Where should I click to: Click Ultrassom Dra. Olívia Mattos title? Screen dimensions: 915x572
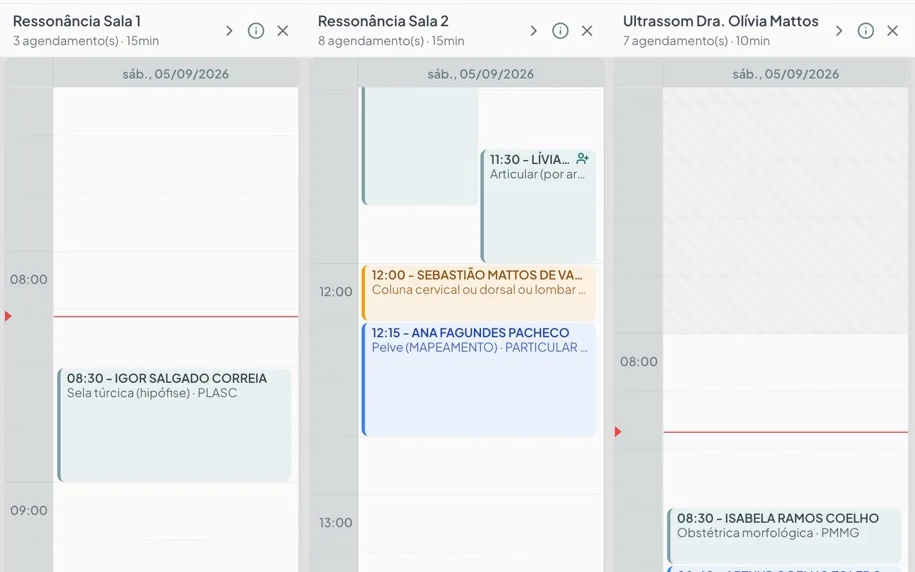tap(721, 21)
